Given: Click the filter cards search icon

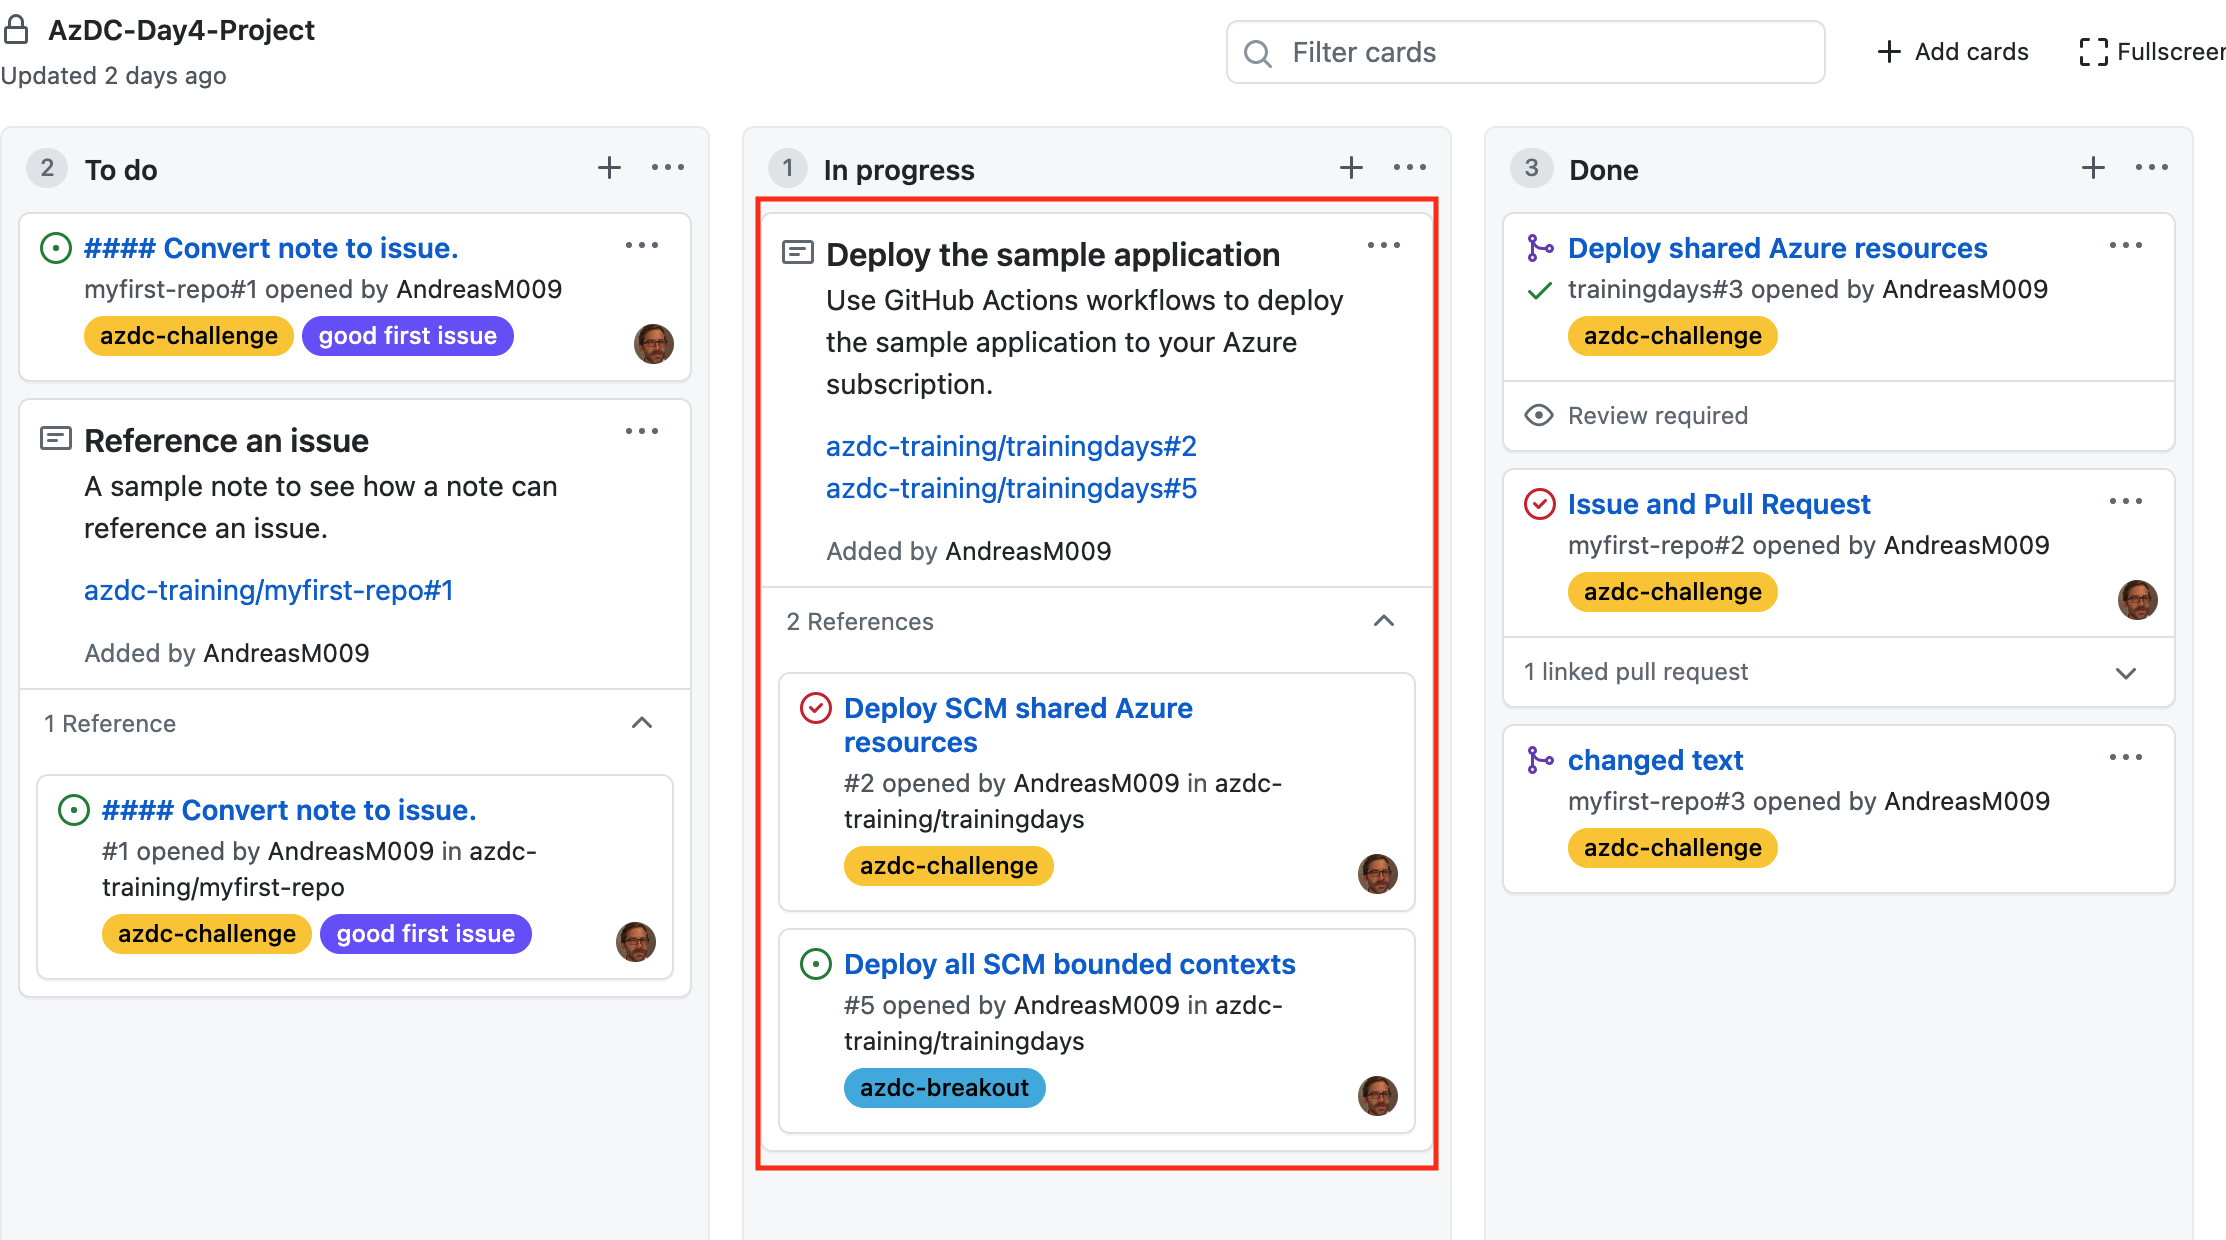Looking at the screenshot, I should tap(1261, 52).
